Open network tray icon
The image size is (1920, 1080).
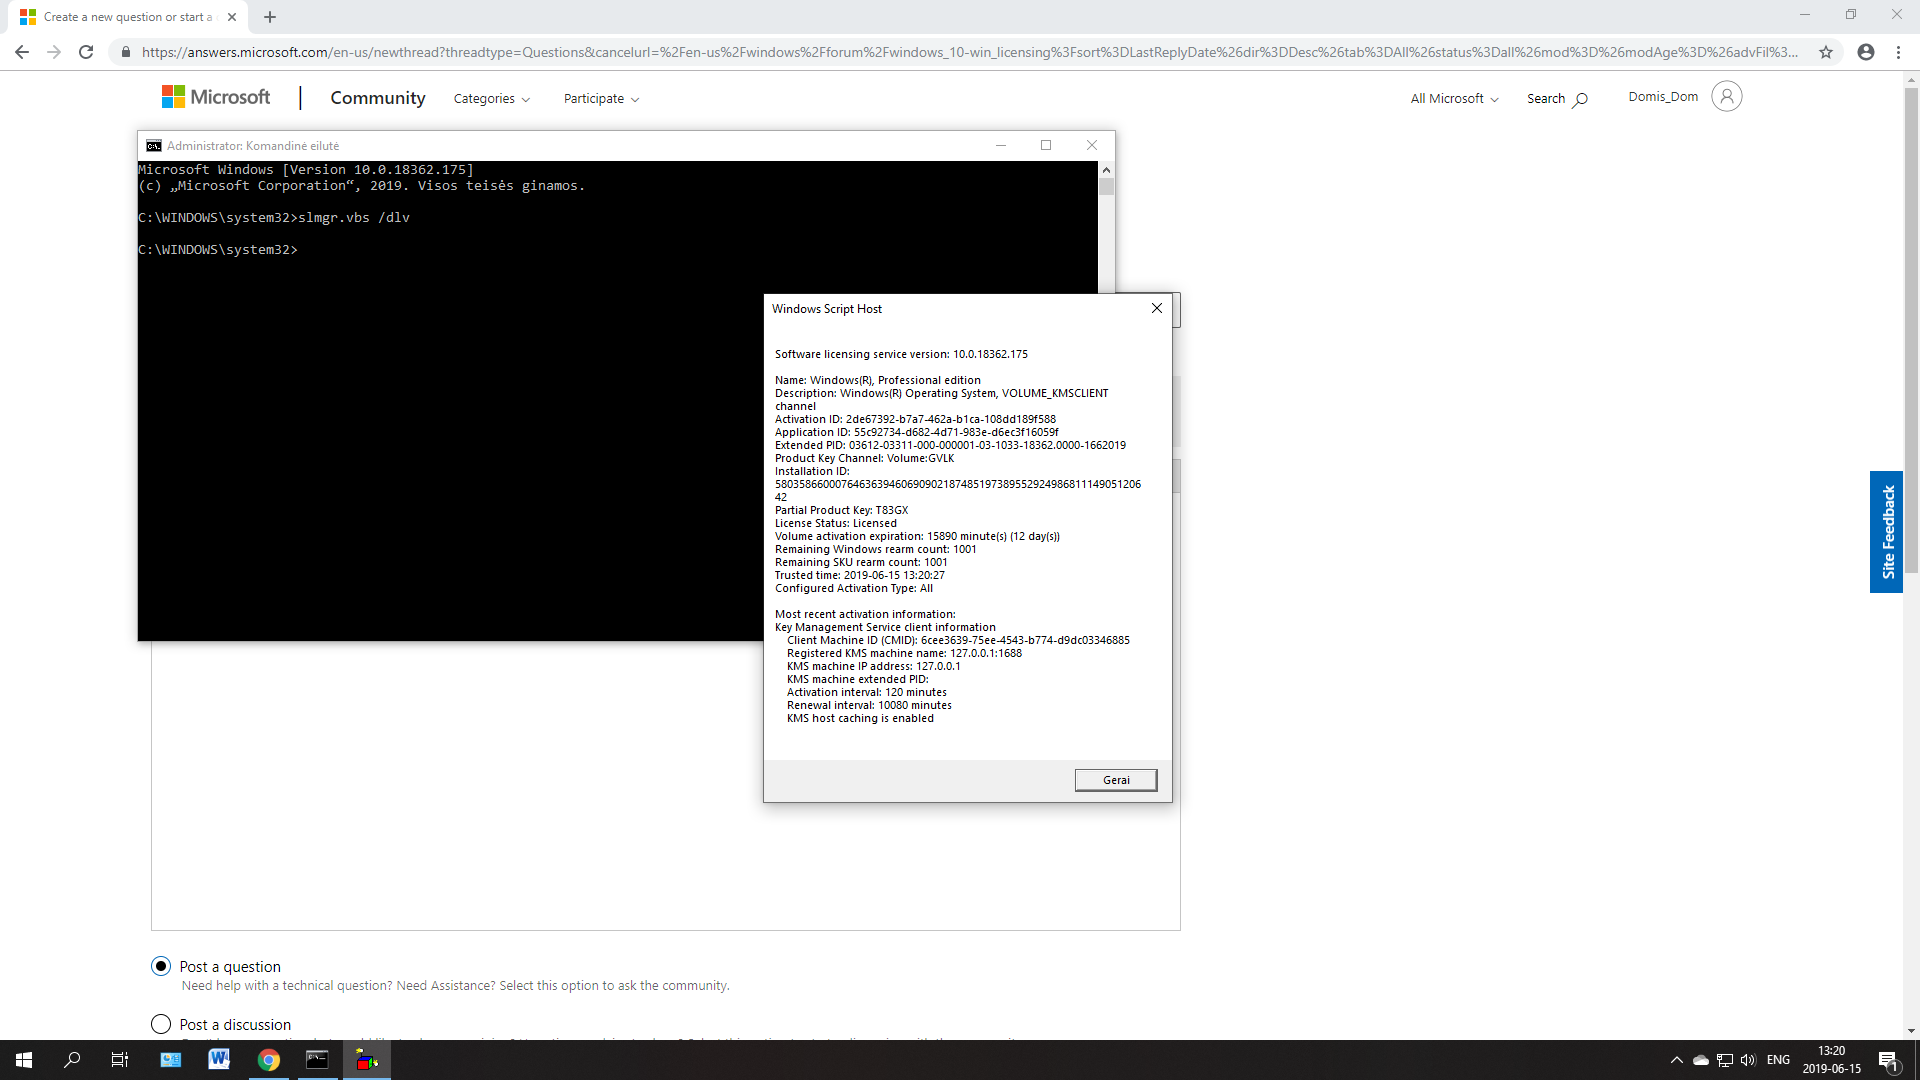click(x=1725, y=1060)
